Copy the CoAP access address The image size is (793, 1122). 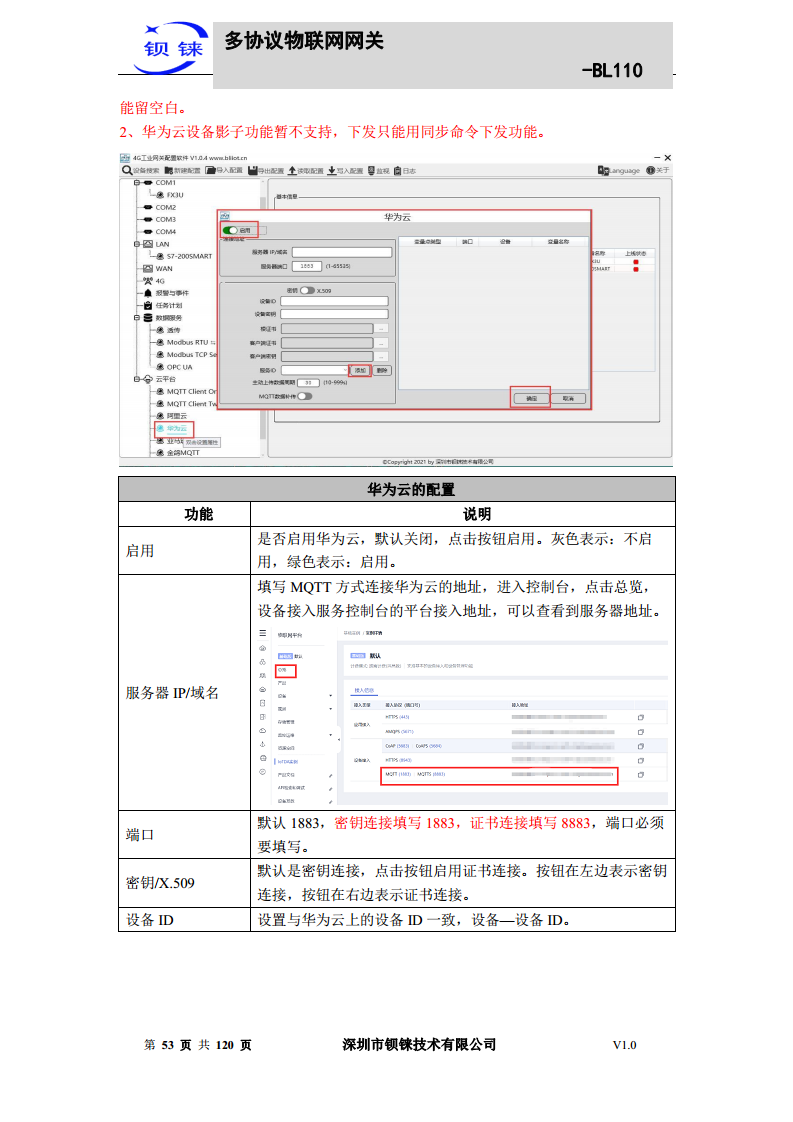641,746
